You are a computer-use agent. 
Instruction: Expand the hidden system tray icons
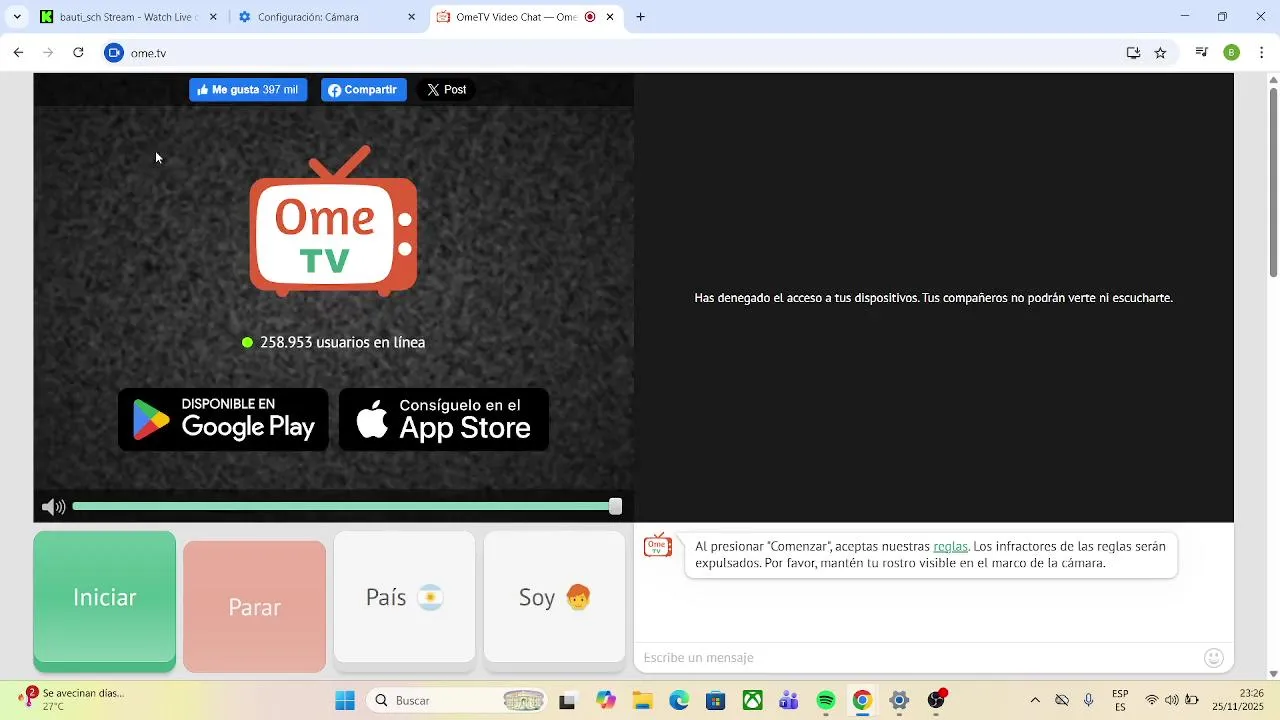[x=1035, y=701]
